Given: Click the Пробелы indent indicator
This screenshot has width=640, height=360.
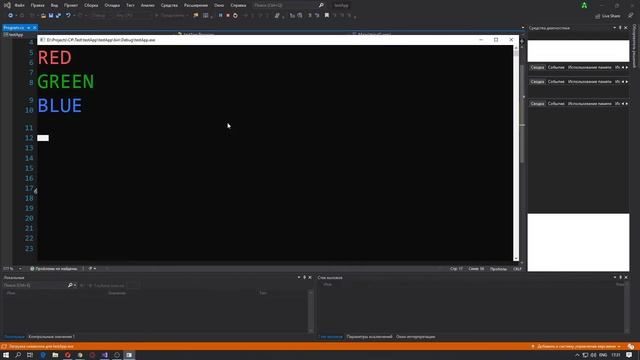Looking at the screenshot, I should 498,269.
